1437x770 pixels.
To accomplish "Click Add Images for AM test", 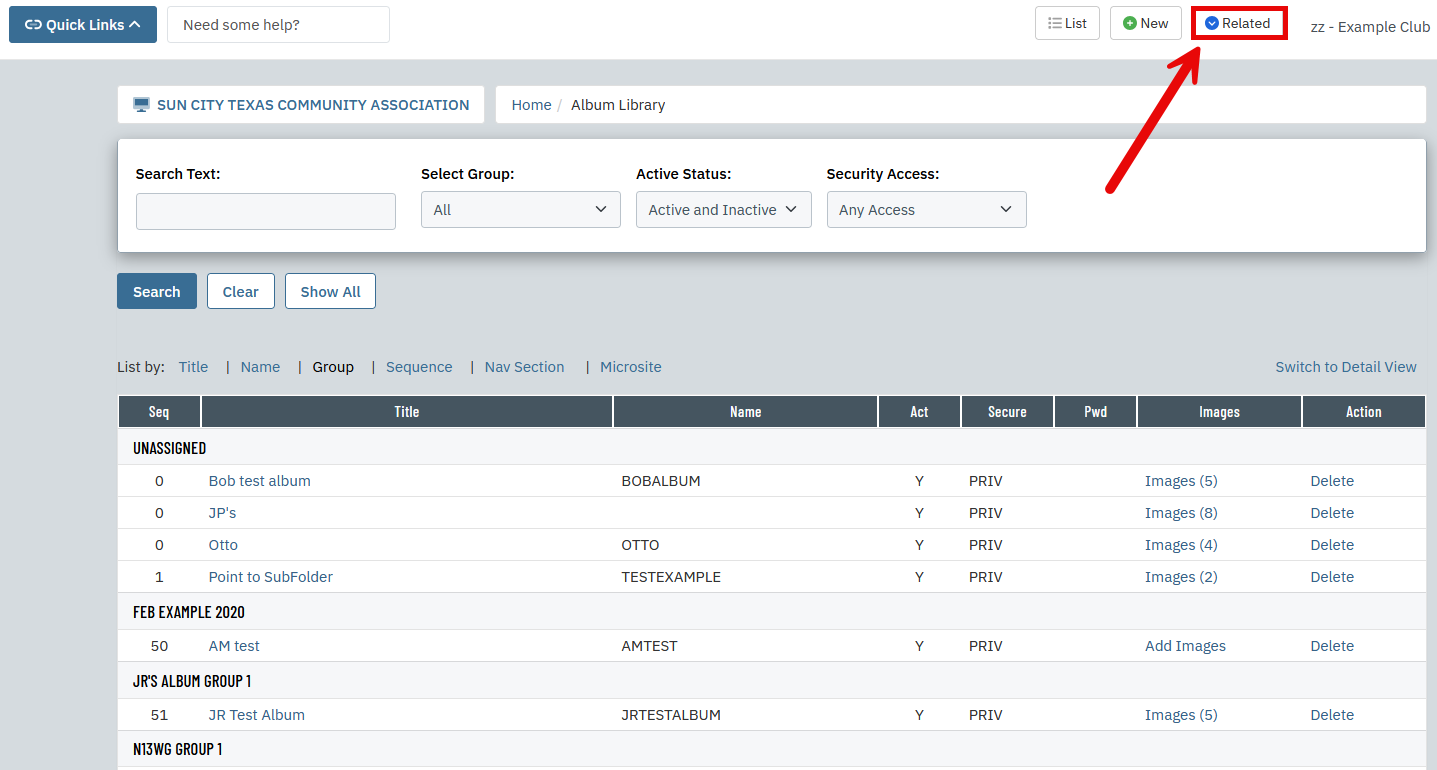I will click(x=1185, y=646).
